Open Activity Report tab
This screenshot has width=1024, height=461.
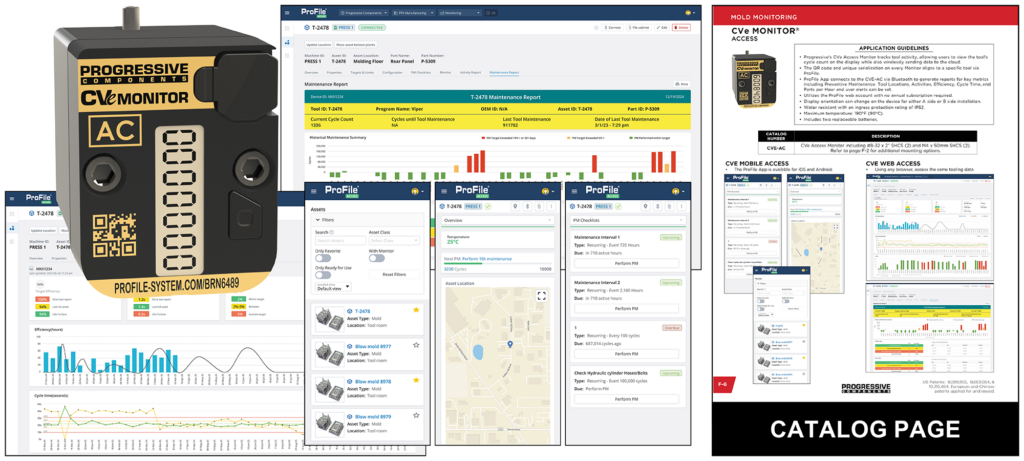point(470,72)
